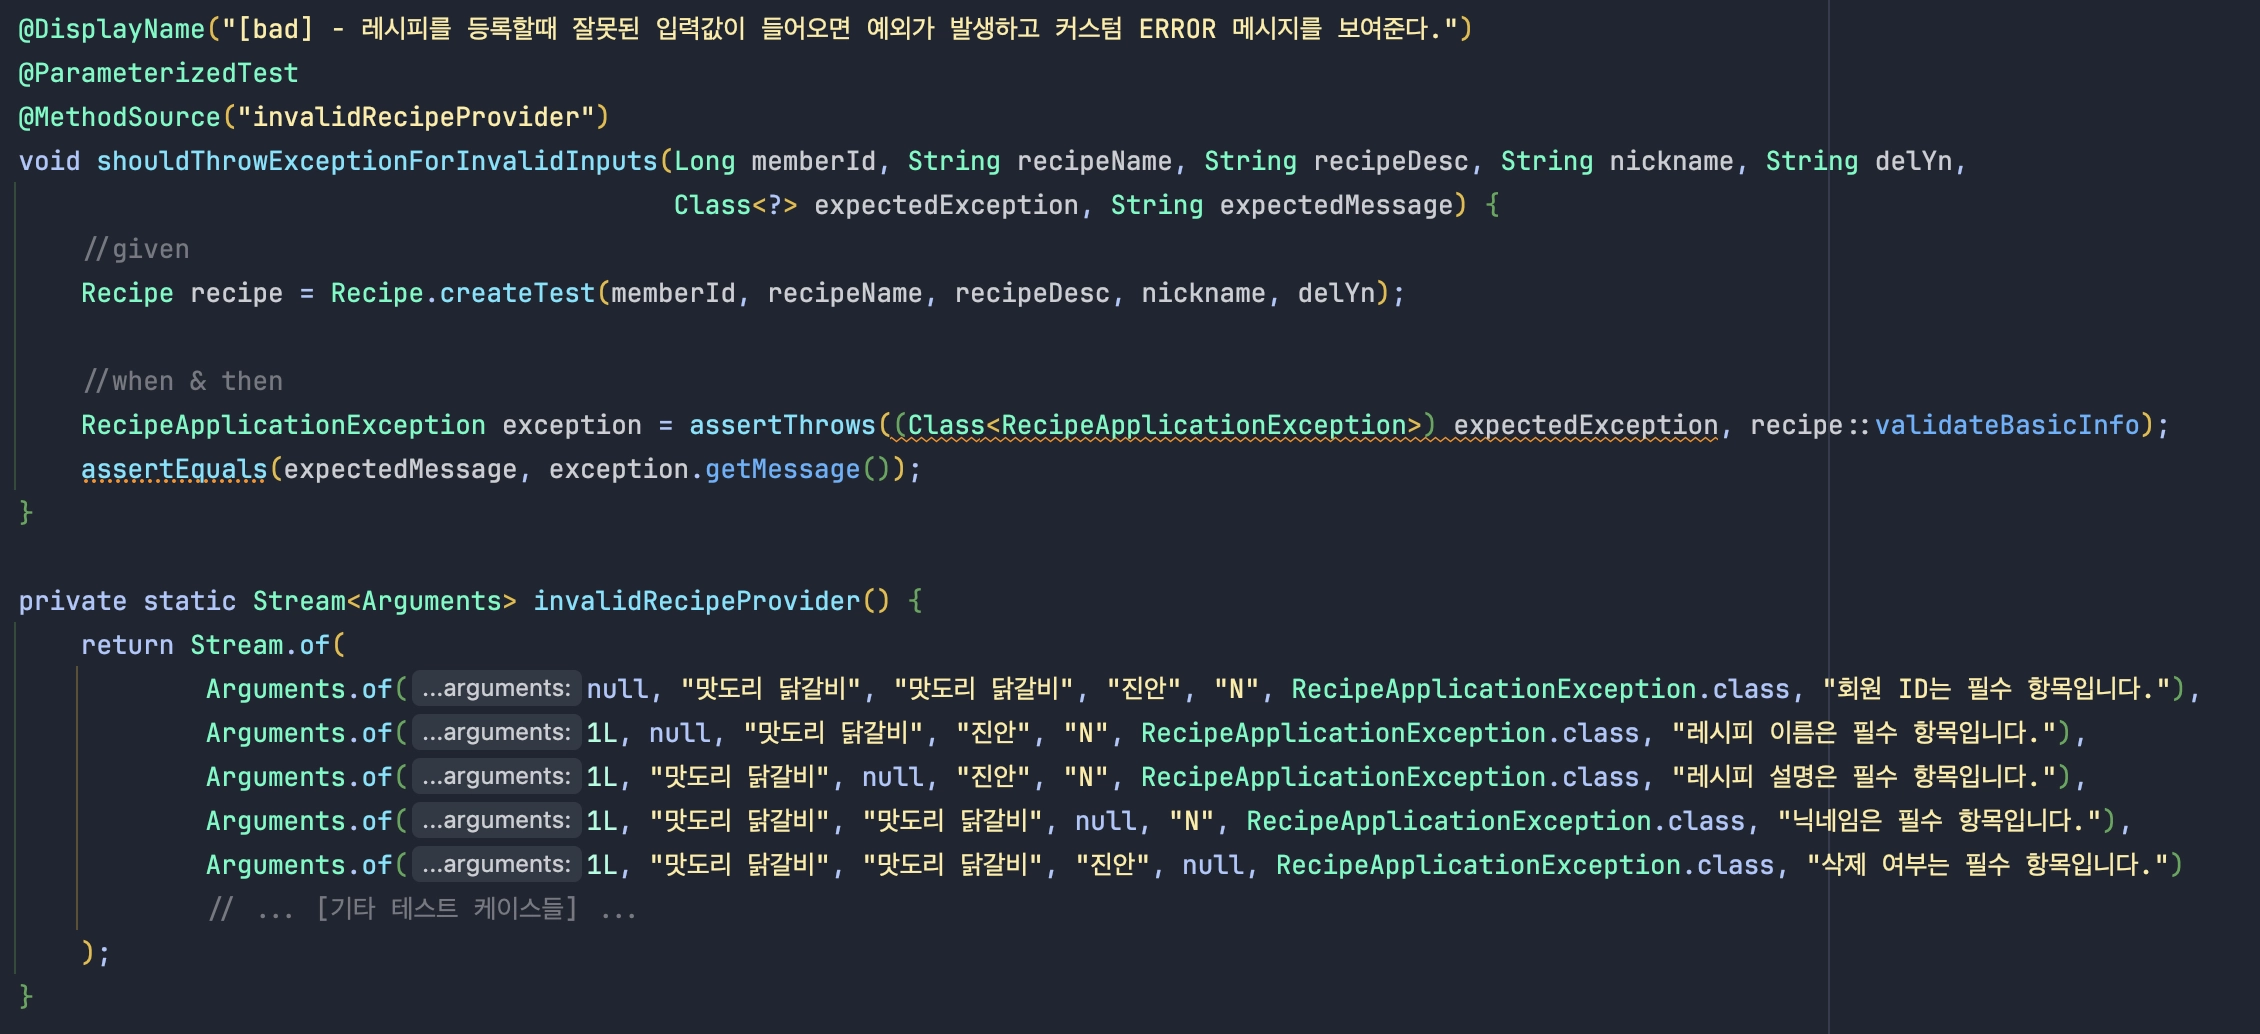This screenshot has height=1034, width=2260.
Task: Click the //given comment
Action: coord(137,248)
